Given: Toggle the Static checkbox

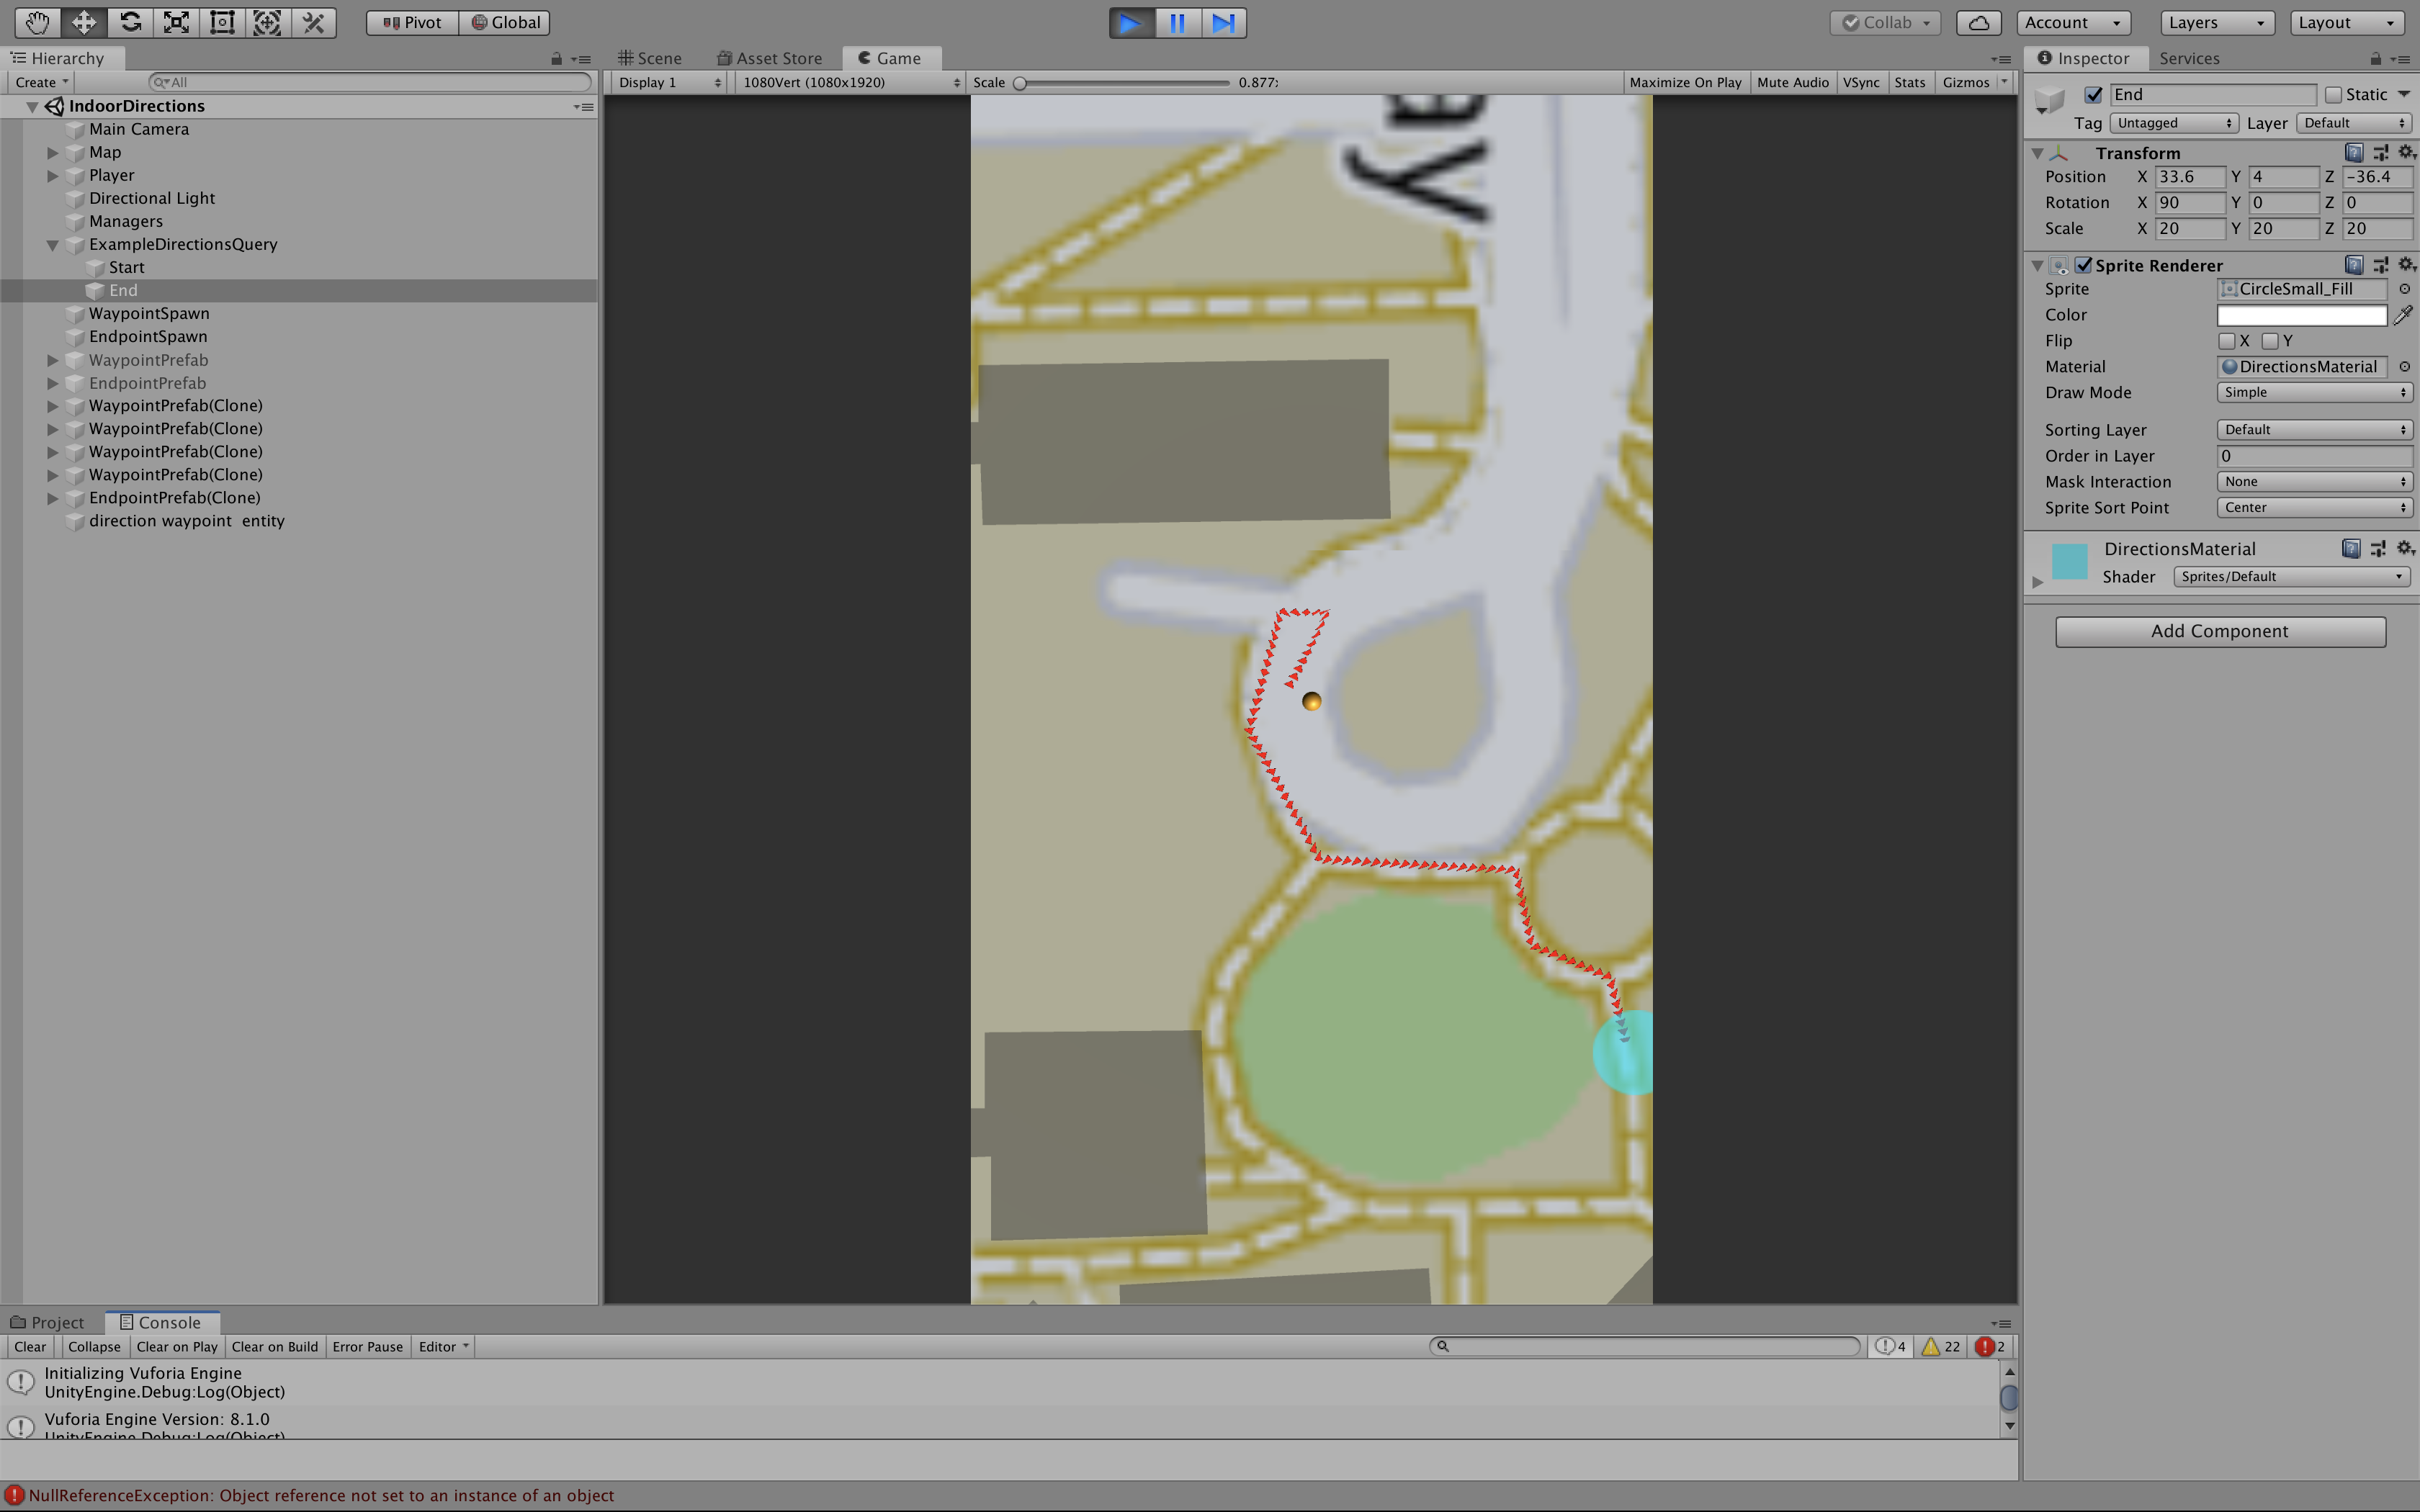Looking at the screenshot, I should [2333, 94].
